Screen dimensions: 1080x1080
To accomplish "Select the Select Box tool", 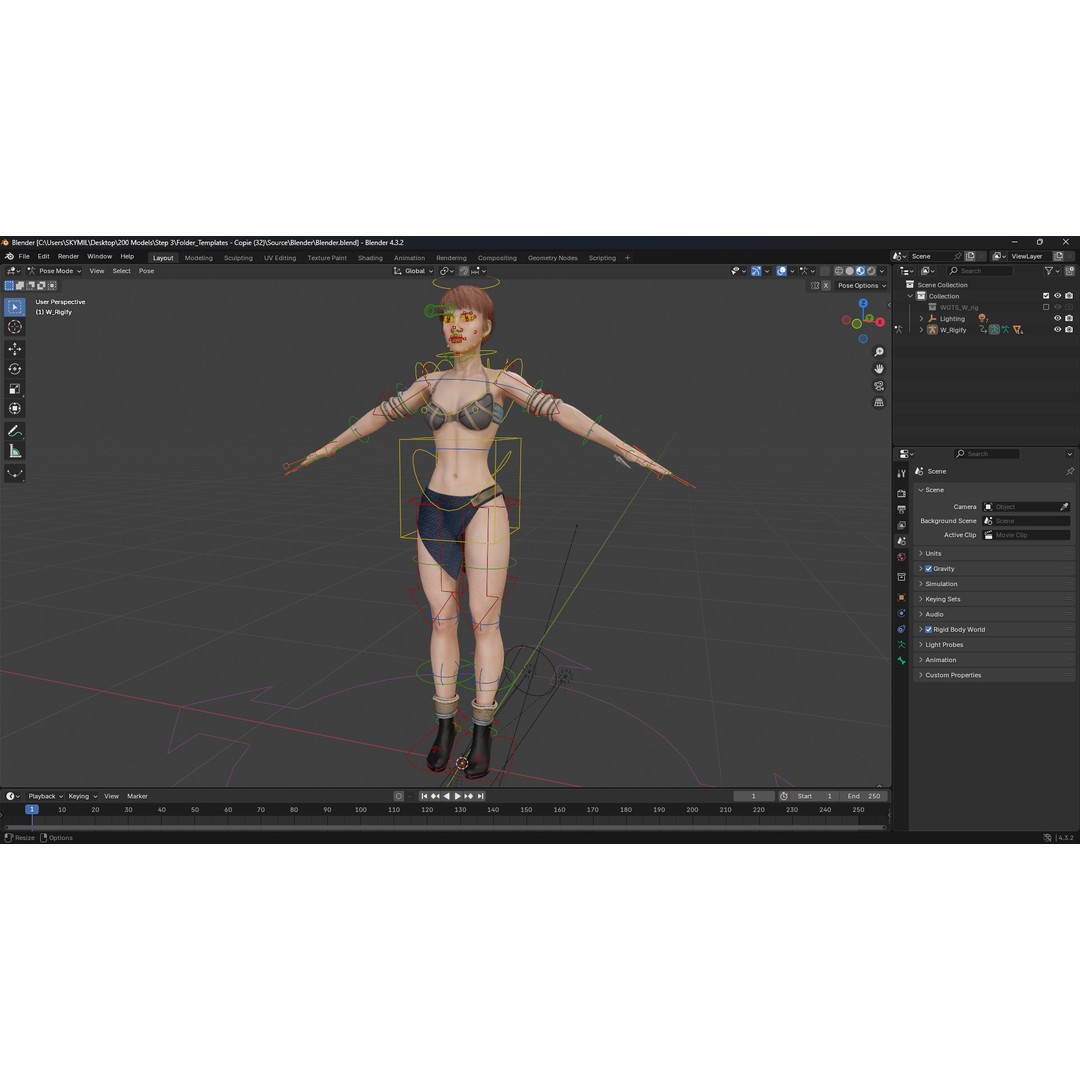I will pos(14,307).
